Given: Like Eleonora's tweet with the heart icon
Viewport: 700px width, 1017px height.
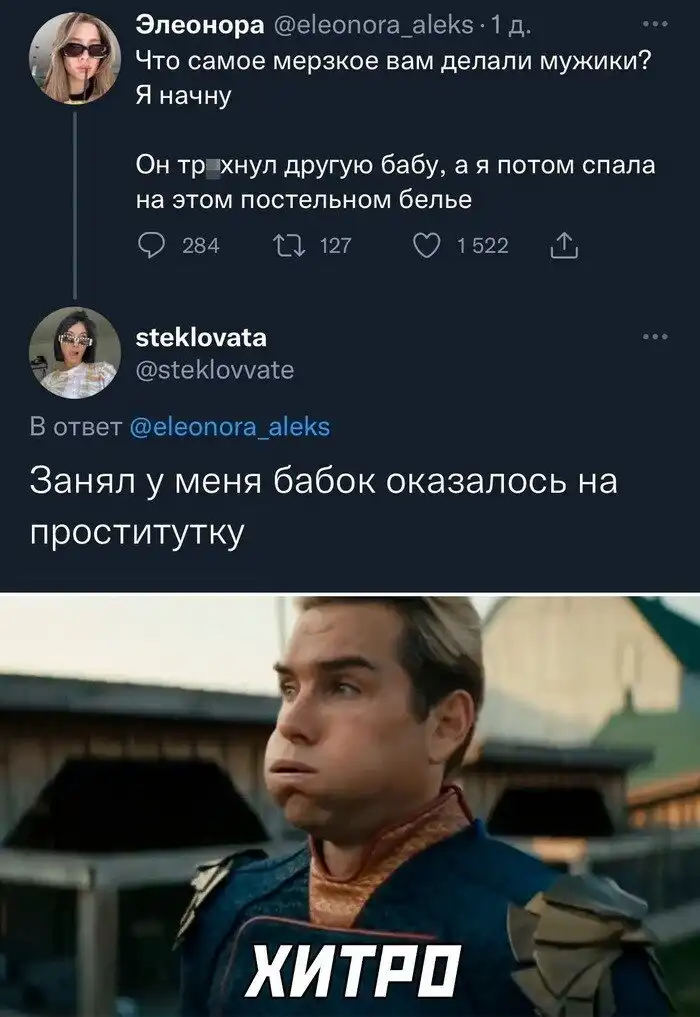Looking at the screenshot, I should [x=427, y=246].
